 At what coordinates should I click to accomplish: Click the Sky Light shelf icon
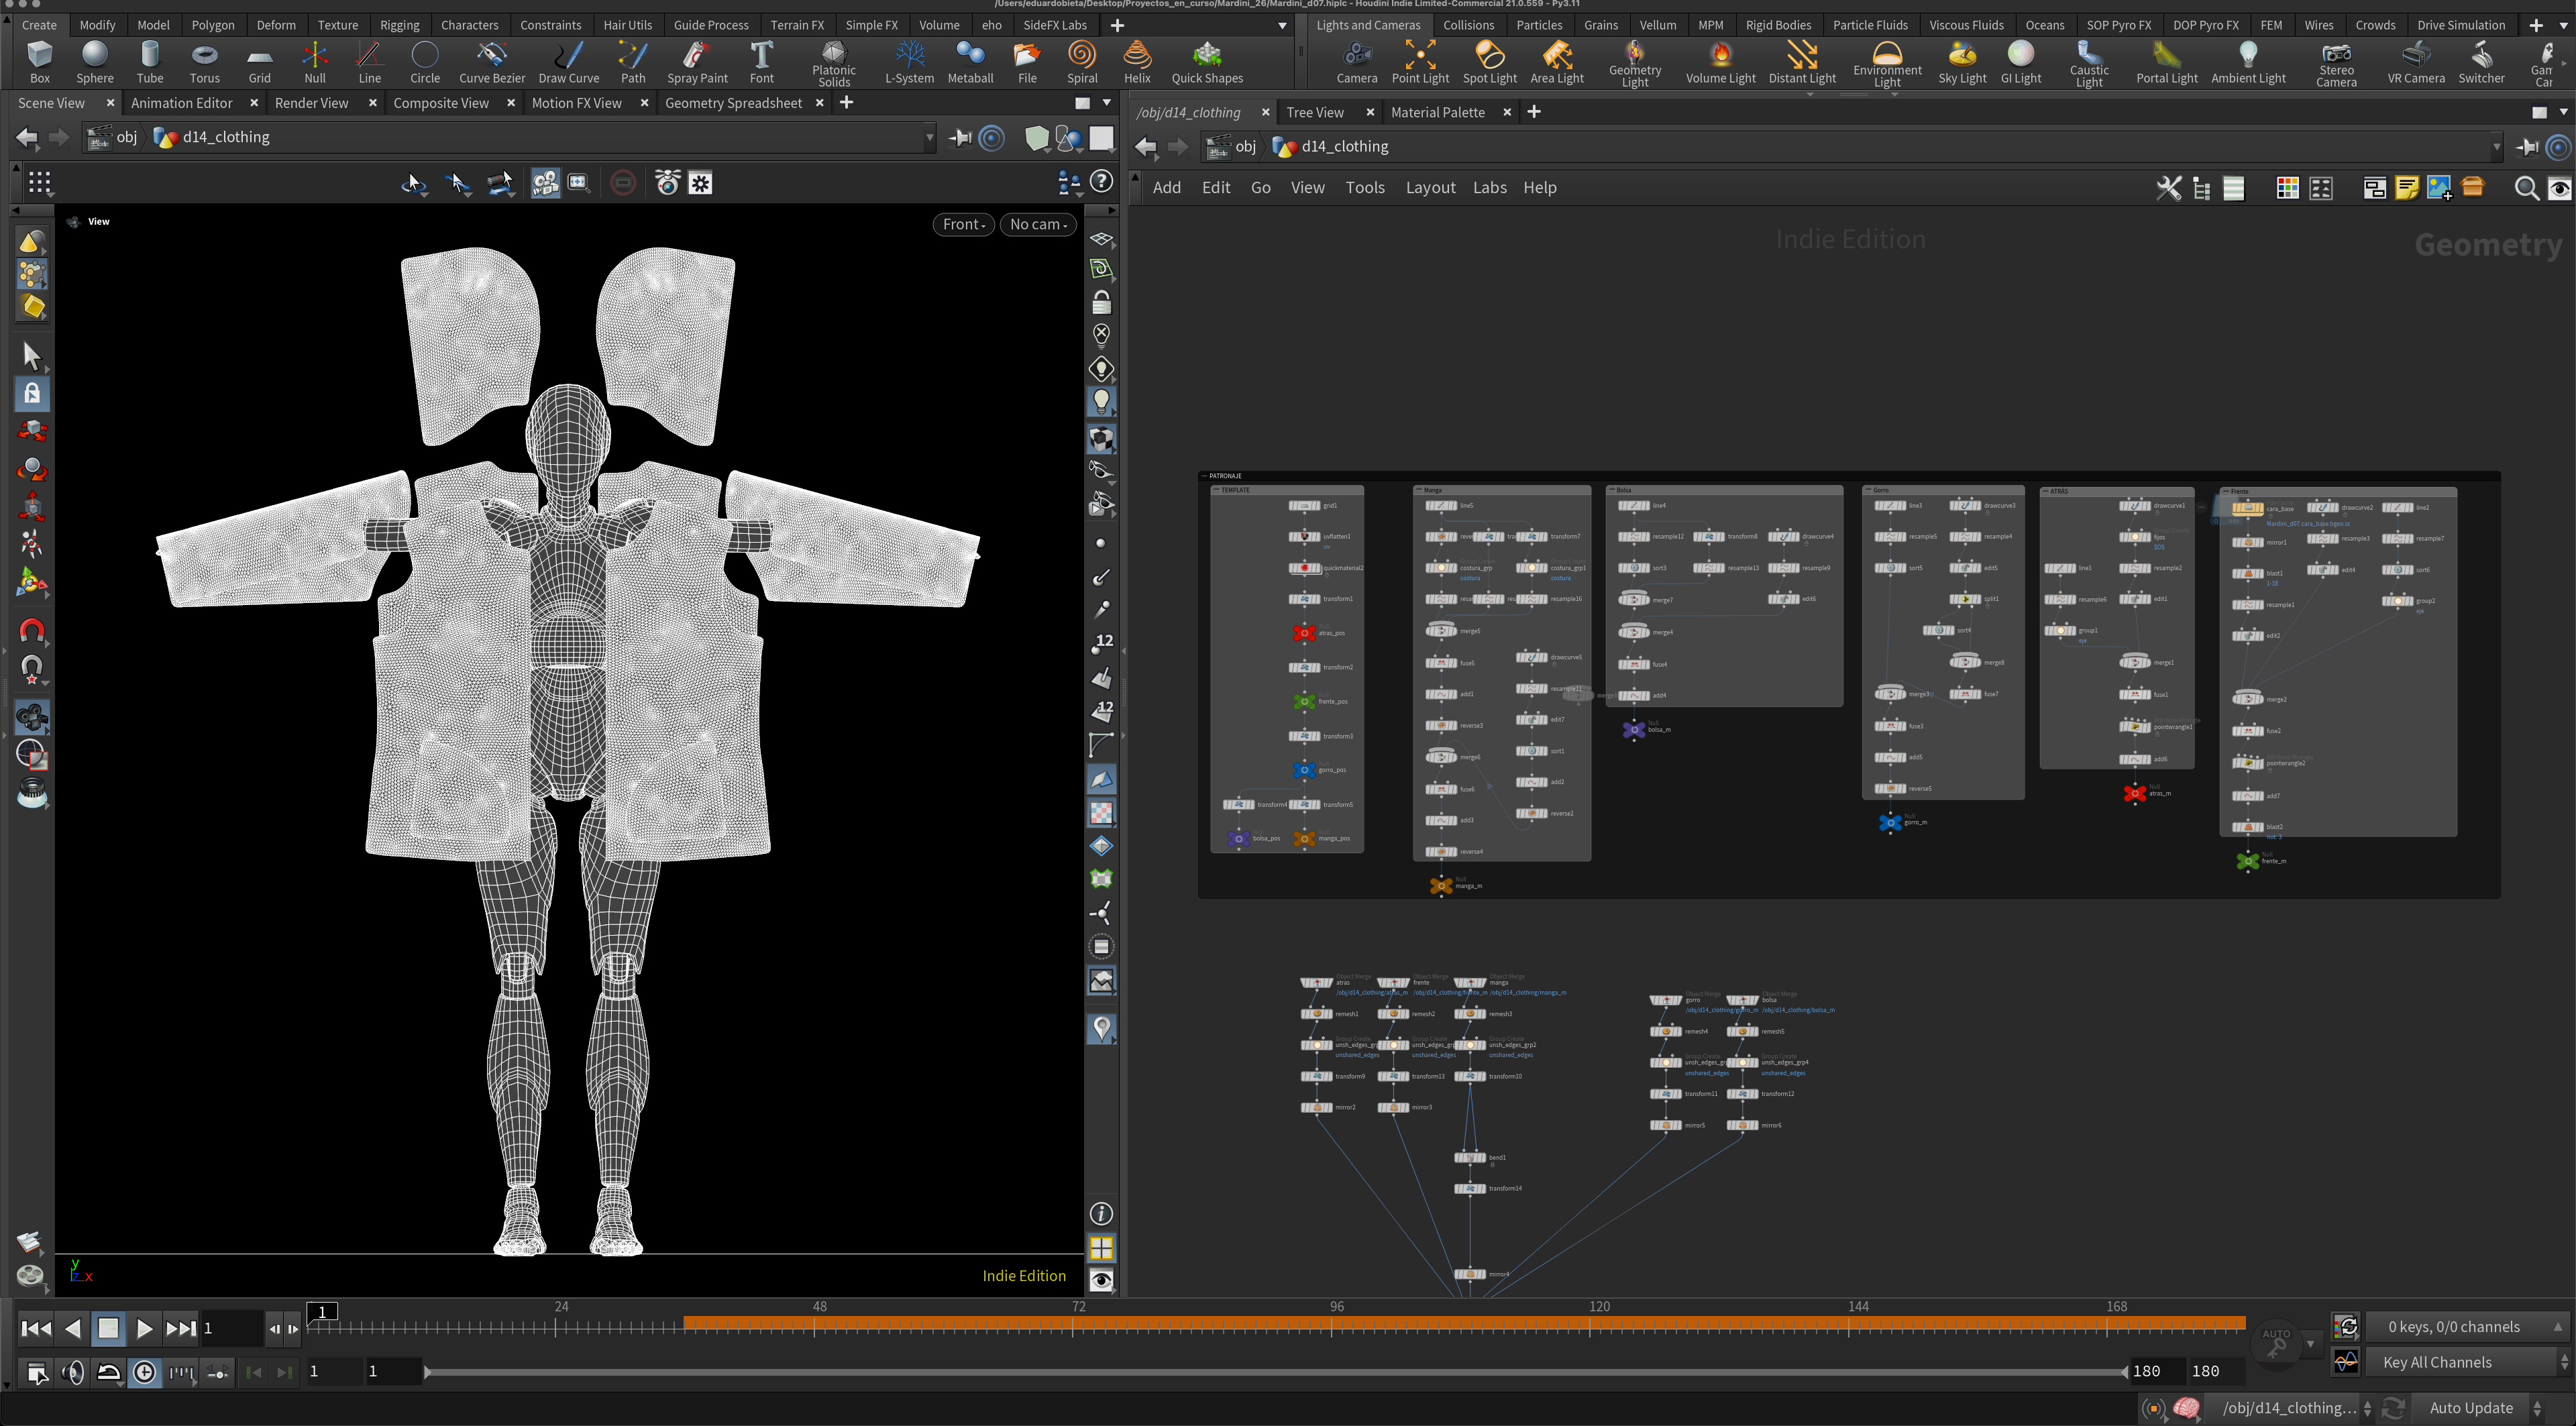[1961, 62]
